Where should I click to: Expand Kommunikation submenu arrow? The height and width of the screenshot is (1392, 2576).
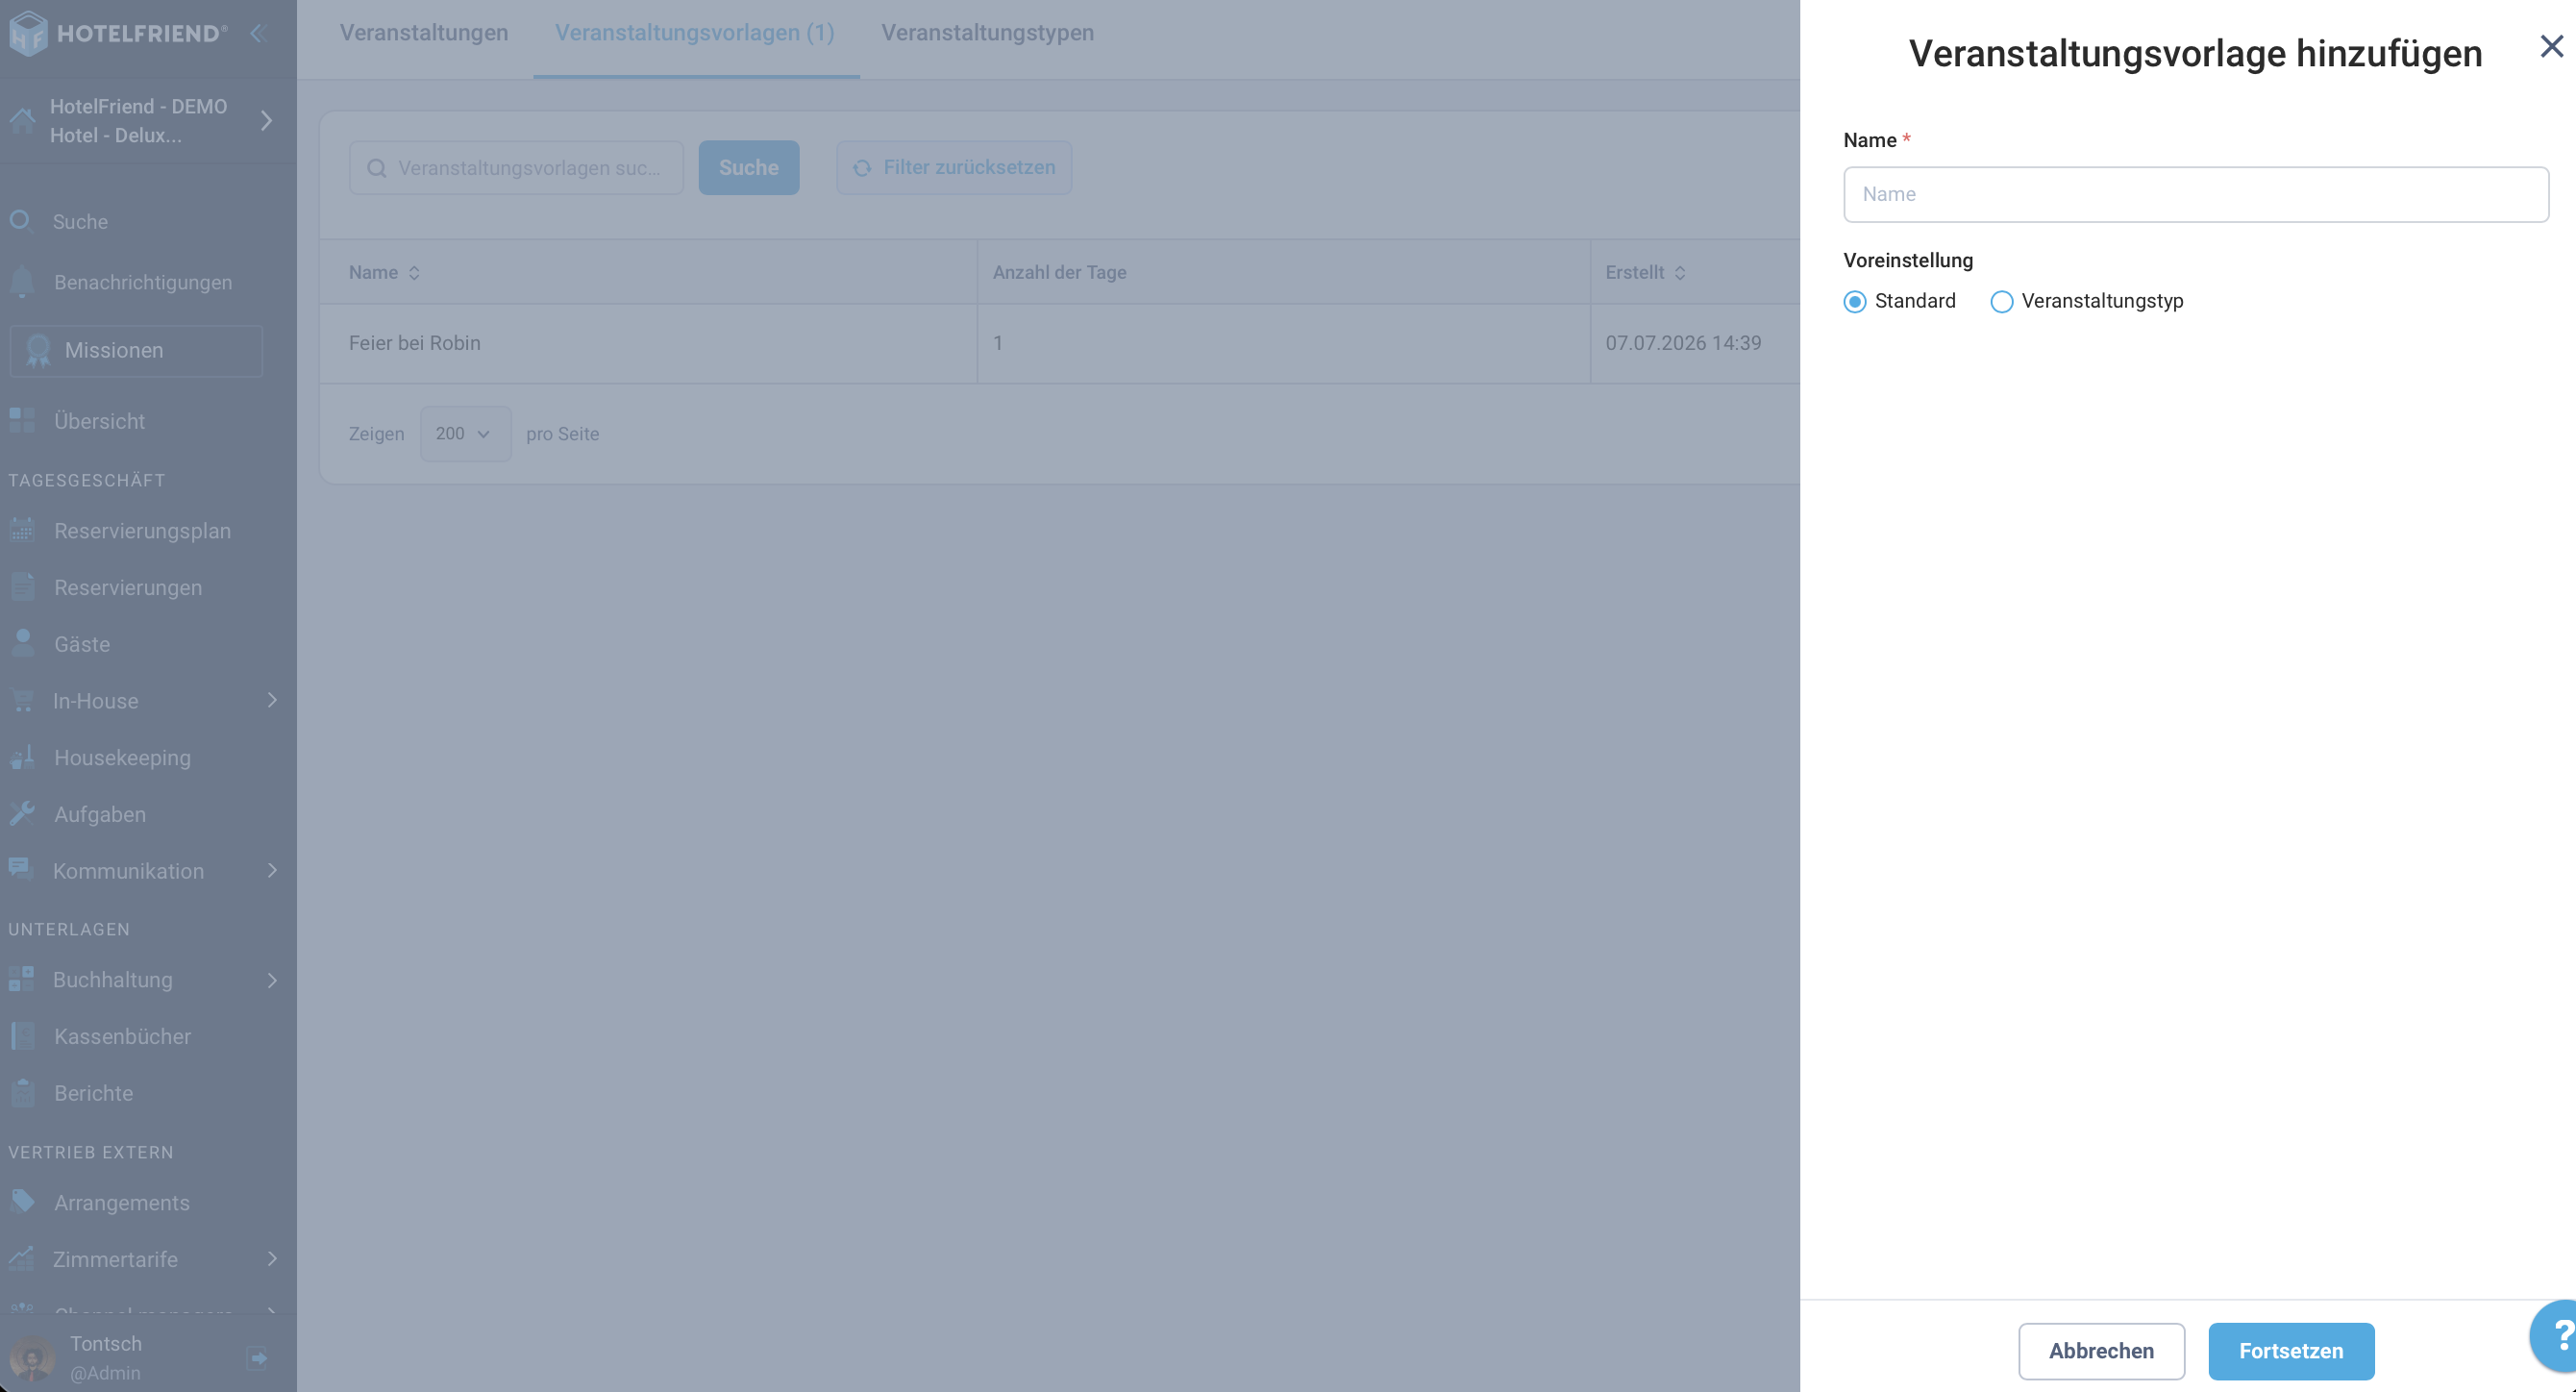pyautogui.click(x=272, y=870)
